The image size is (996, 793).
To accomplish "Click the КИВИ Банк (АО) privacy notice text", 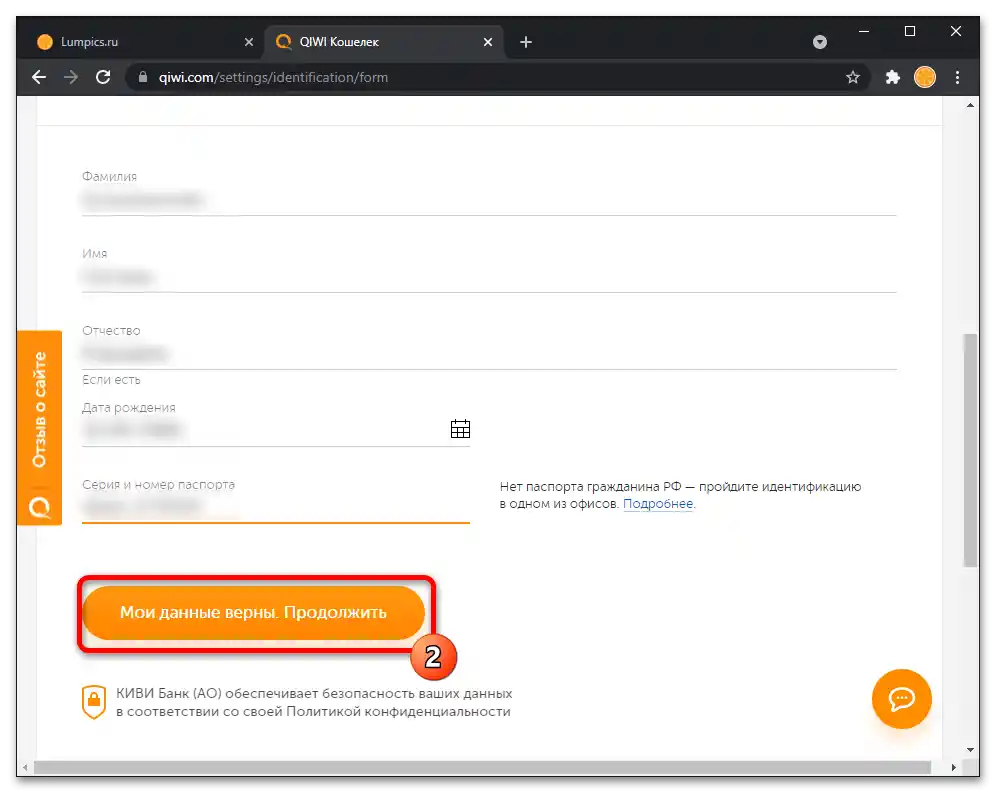I will point(314,702).
